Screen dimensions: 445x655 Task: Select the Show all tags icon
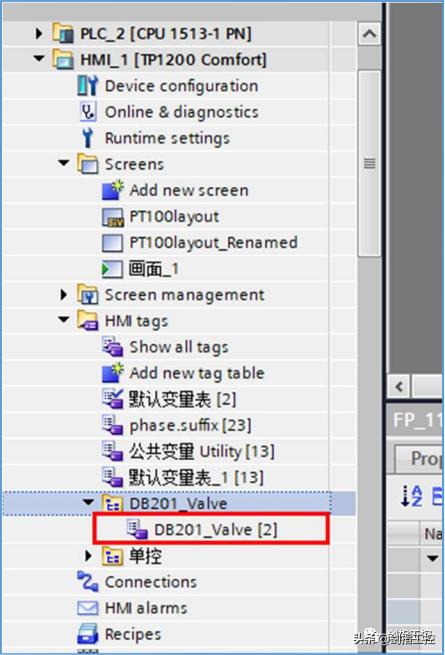click(x=113, y=347)
